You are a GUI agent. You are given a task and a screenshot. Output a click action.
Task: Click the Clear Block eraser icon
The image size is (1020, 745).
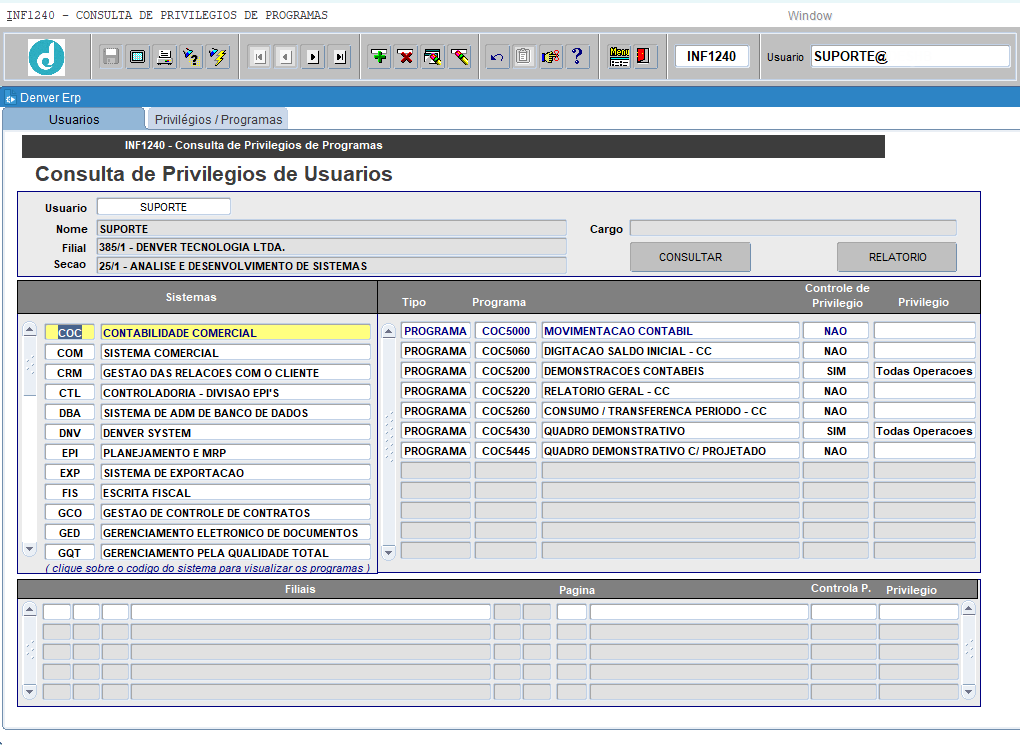(x=433, y=57)
